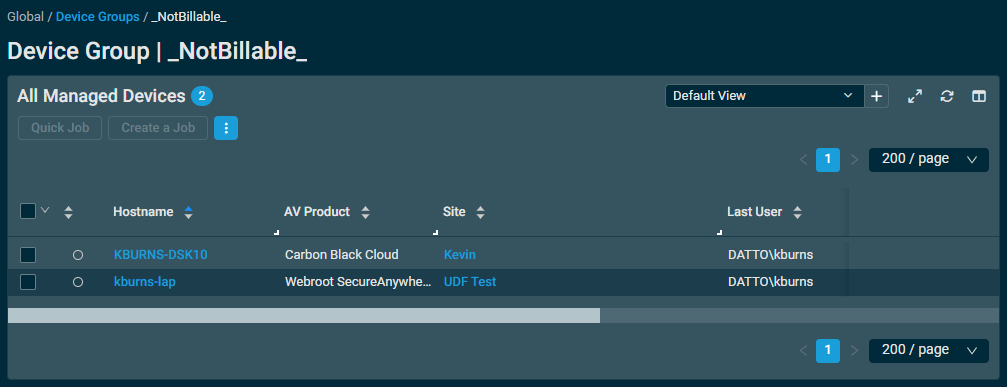Tick the checkbox for KBURNS-DSK10

(x=28, y=255)
